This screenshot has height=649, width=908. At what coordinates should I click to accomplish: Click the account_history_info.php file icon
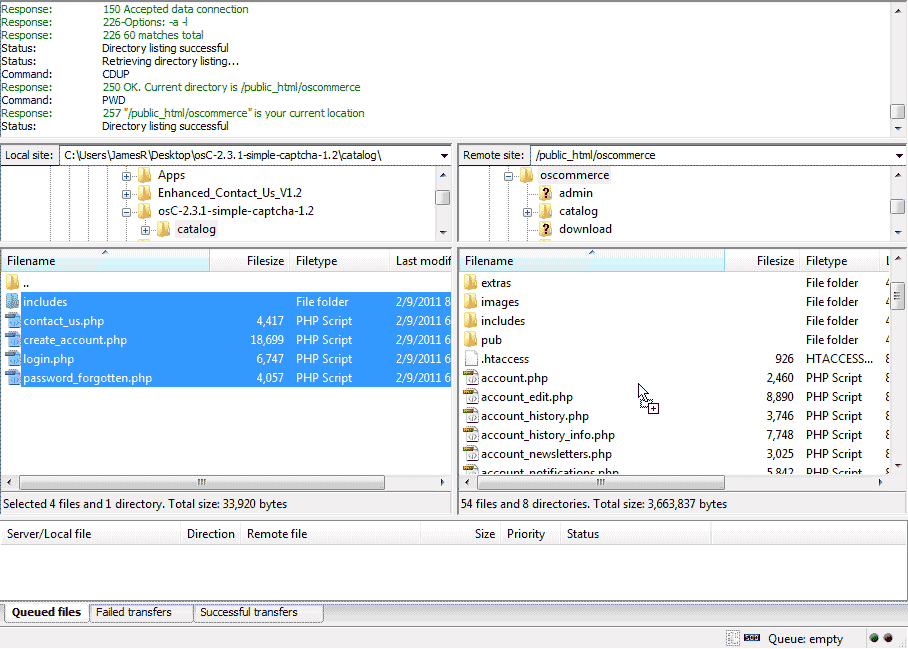(x=471, y=435)
